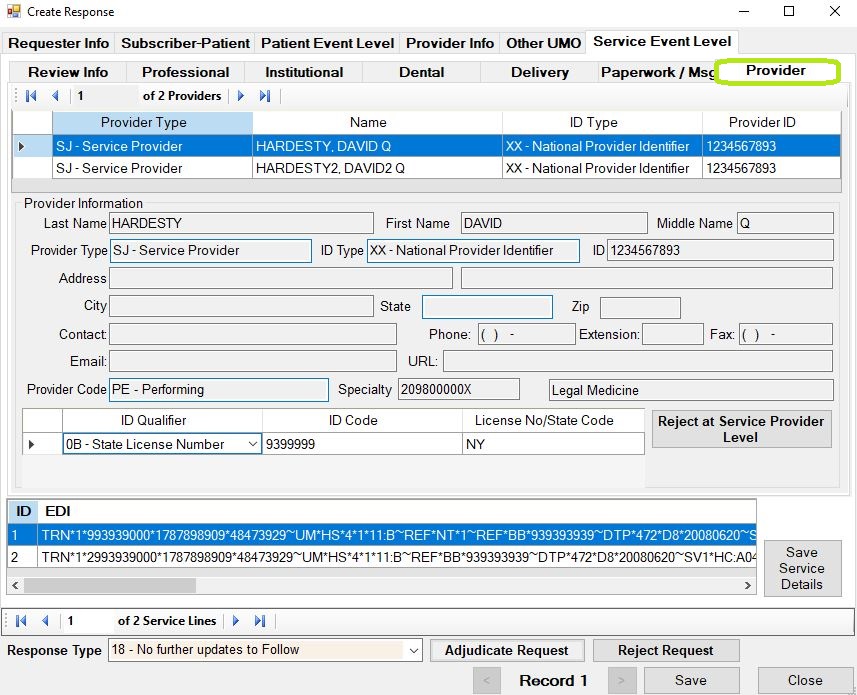The height and width of the screenshot is (695, 857).
Task: Select Service Event Level tab
Action: click(662, 42)
